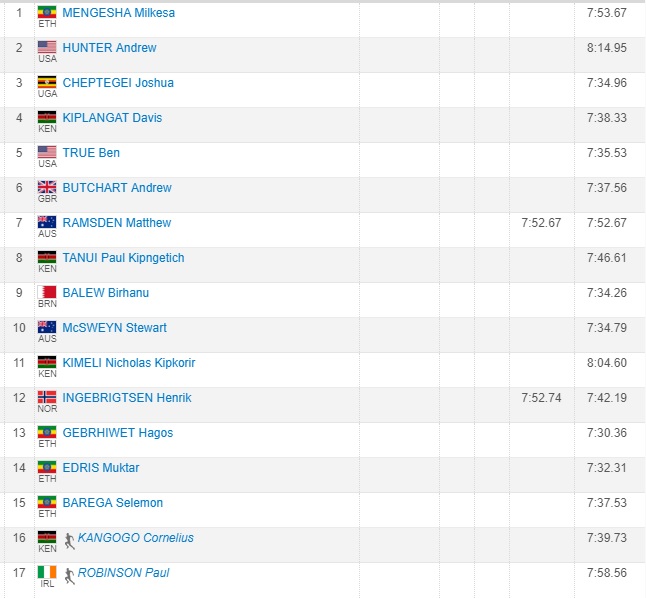Open HUNTER Andrew athlete link
This screenshot has width=646, height=598.
pos(110,48)
